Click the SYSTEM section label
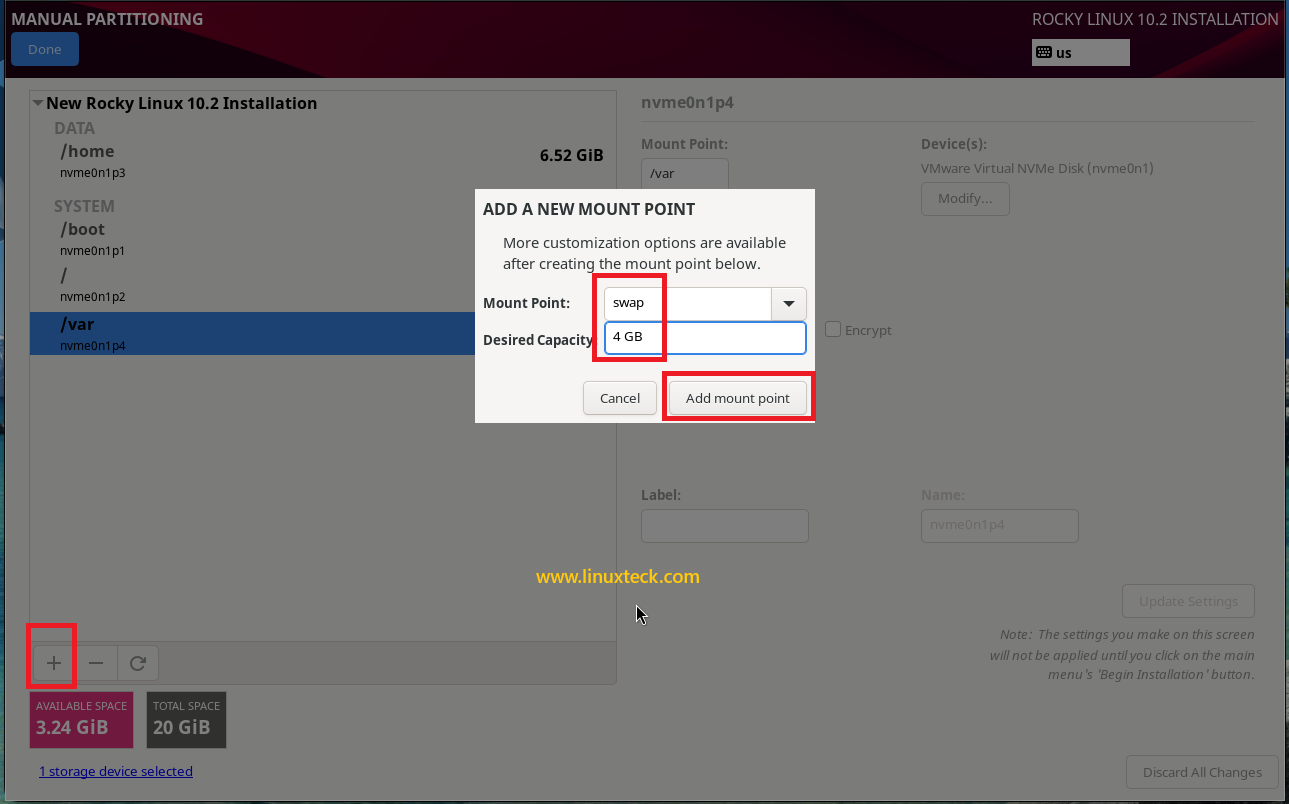Image resolution: width=1289 pixels, height=804 pixels. [x=84, y=206]
